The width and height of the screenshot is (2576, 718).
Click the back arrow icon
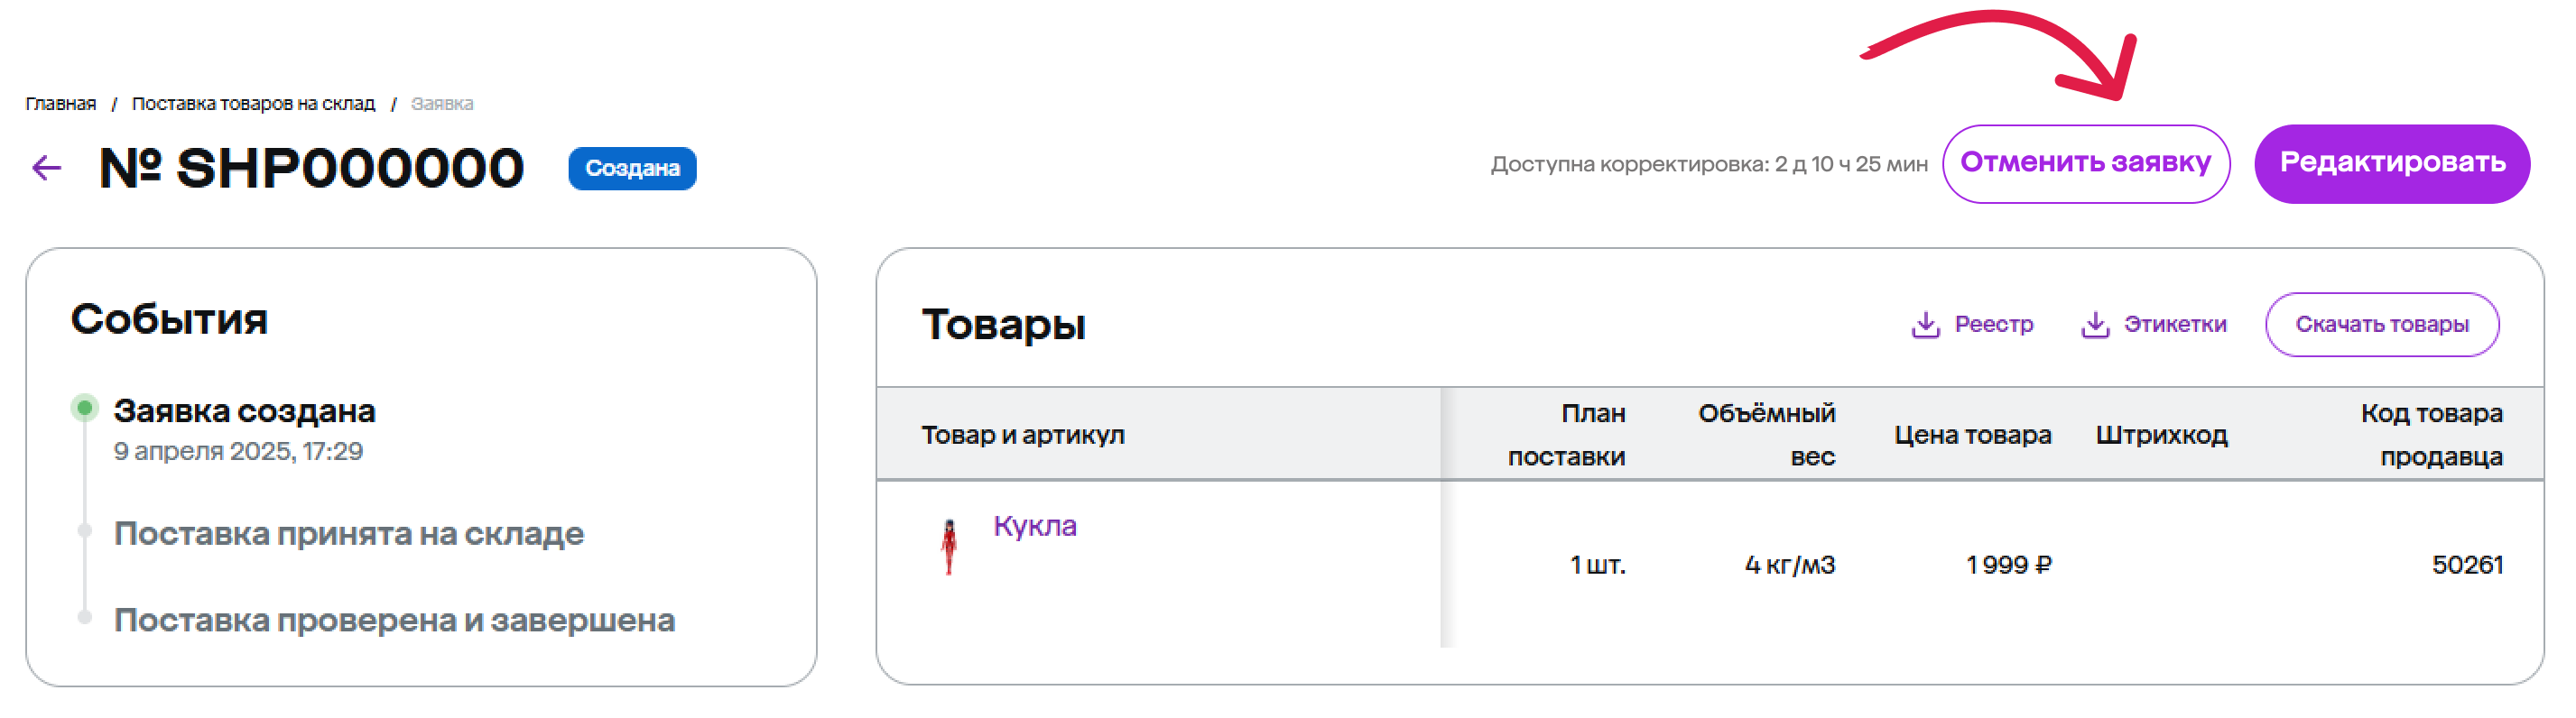47,168
